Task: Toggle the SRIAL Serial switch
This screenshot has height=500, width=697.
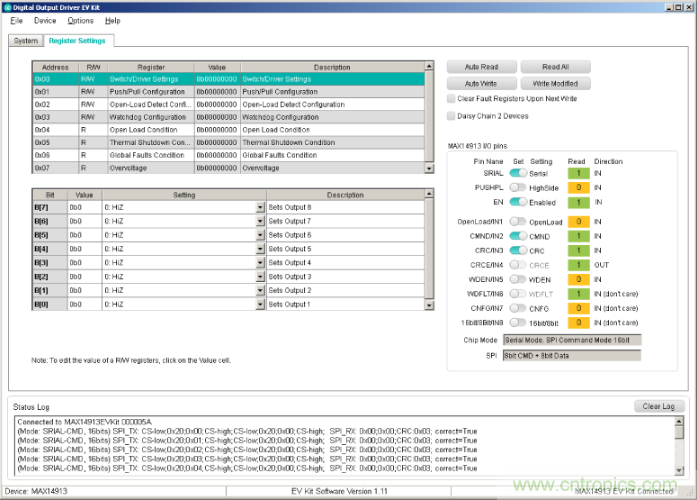Action: [x=518, y=173]
